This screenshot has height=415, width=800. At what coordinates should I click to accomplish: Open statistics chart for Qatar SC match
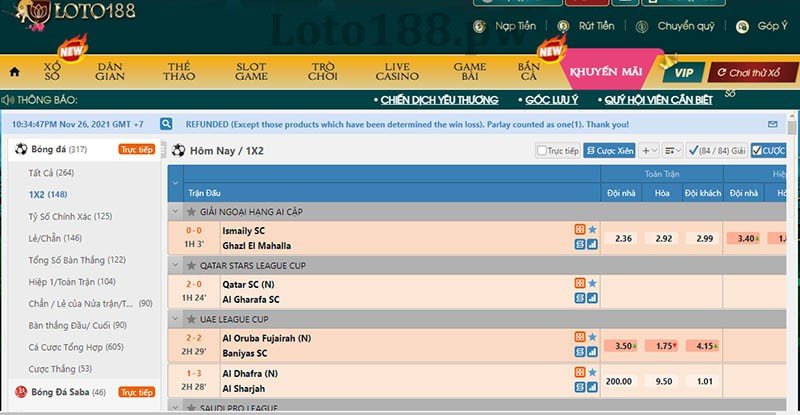(x=592, y=298)
